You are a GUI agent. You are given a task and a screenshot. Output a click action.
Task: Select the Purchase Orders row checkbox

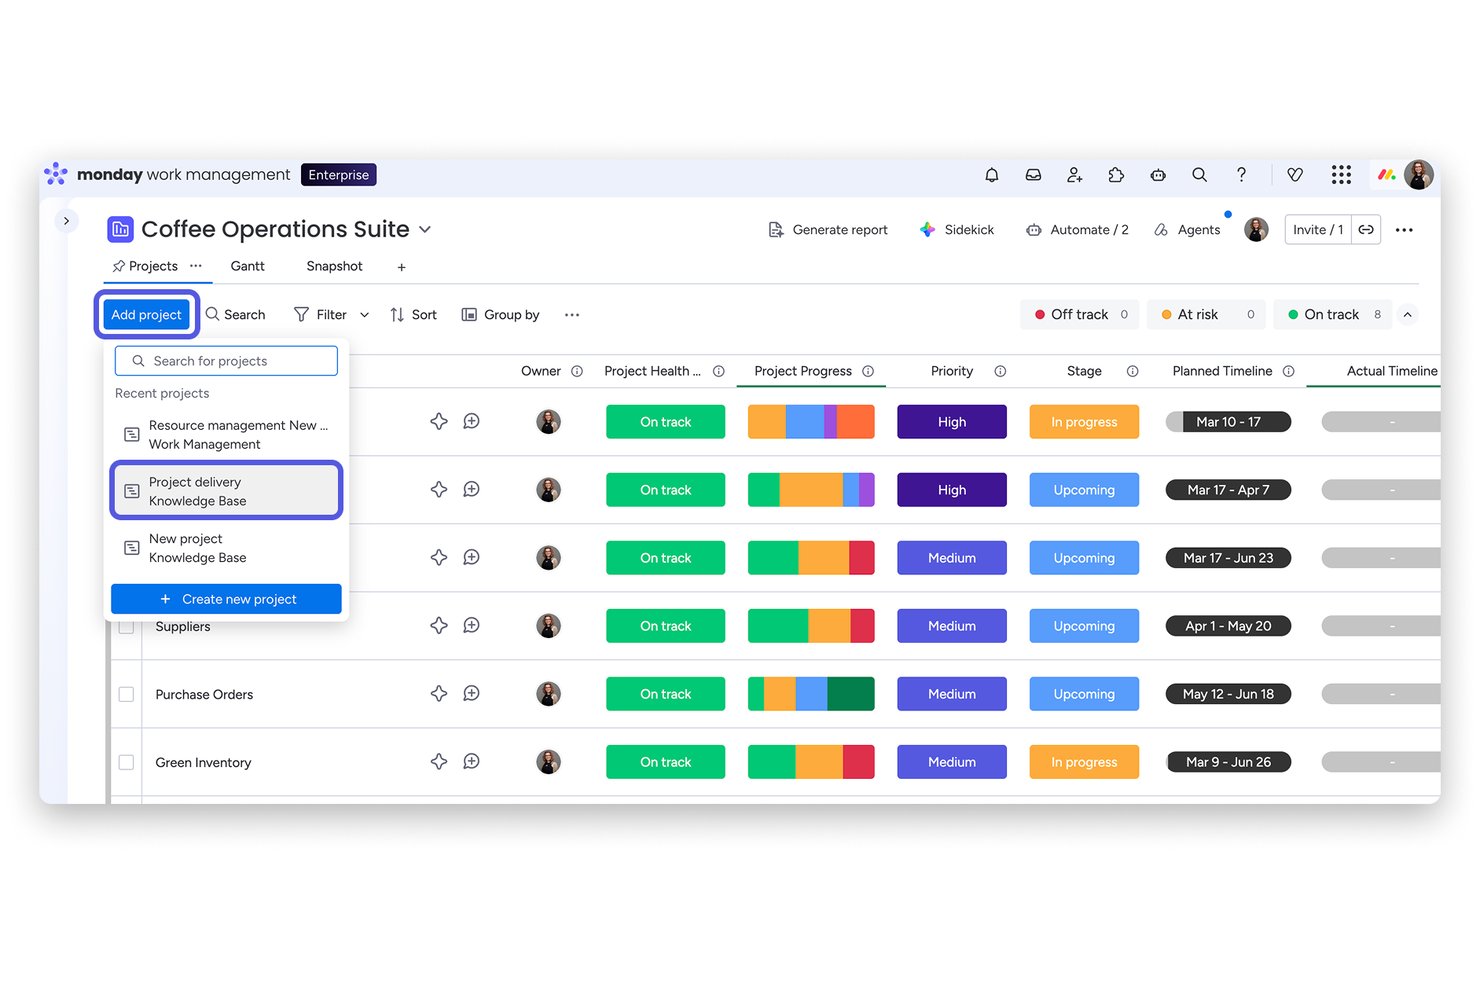click(126, 694)
